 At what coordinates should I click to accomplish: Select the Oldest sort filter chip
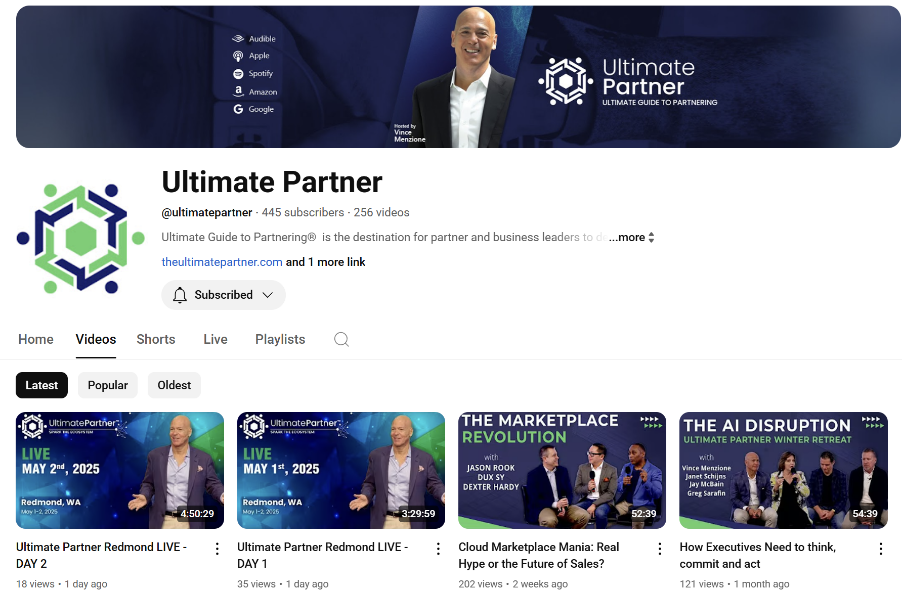pyautogui.click(x=174, y=385)
